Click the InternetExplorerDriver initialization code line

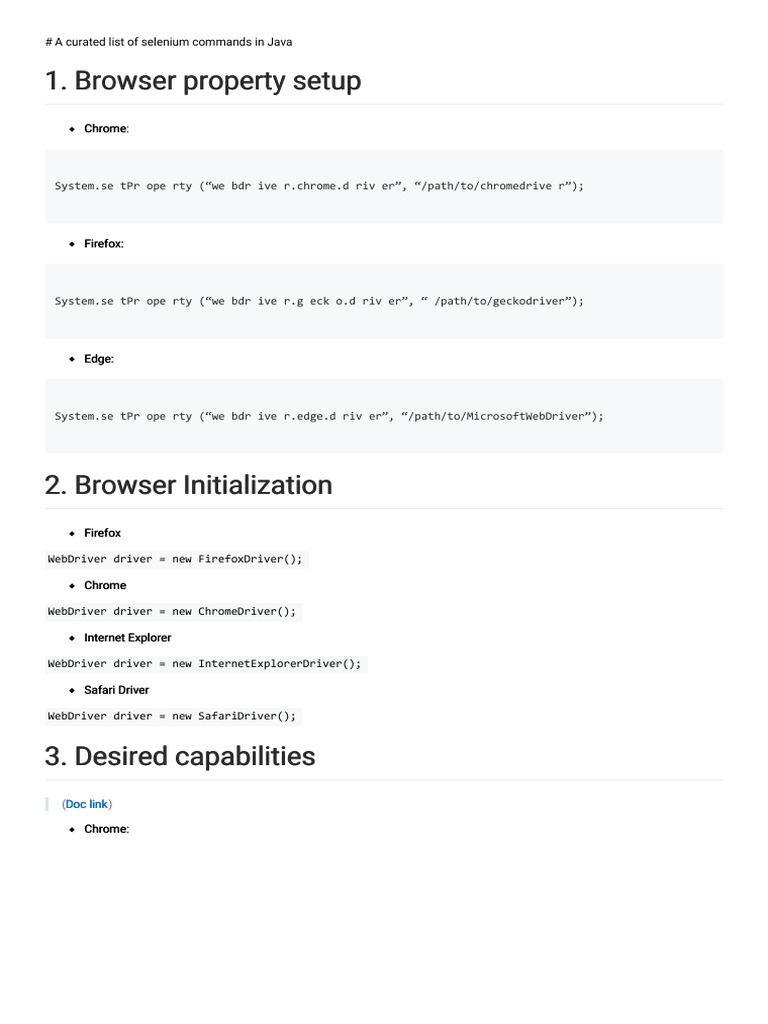[204, 663]
